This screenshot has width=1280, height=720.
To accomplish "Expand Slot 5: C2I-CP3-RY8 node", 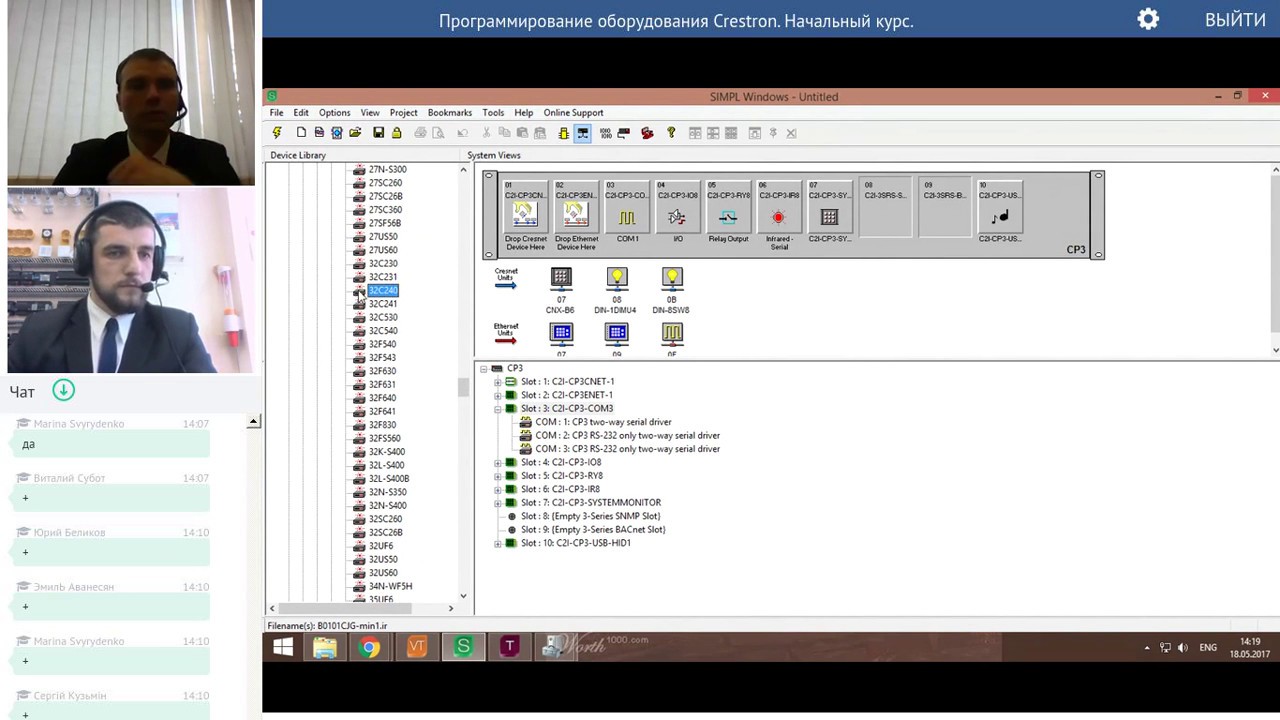I will [498, 476].
